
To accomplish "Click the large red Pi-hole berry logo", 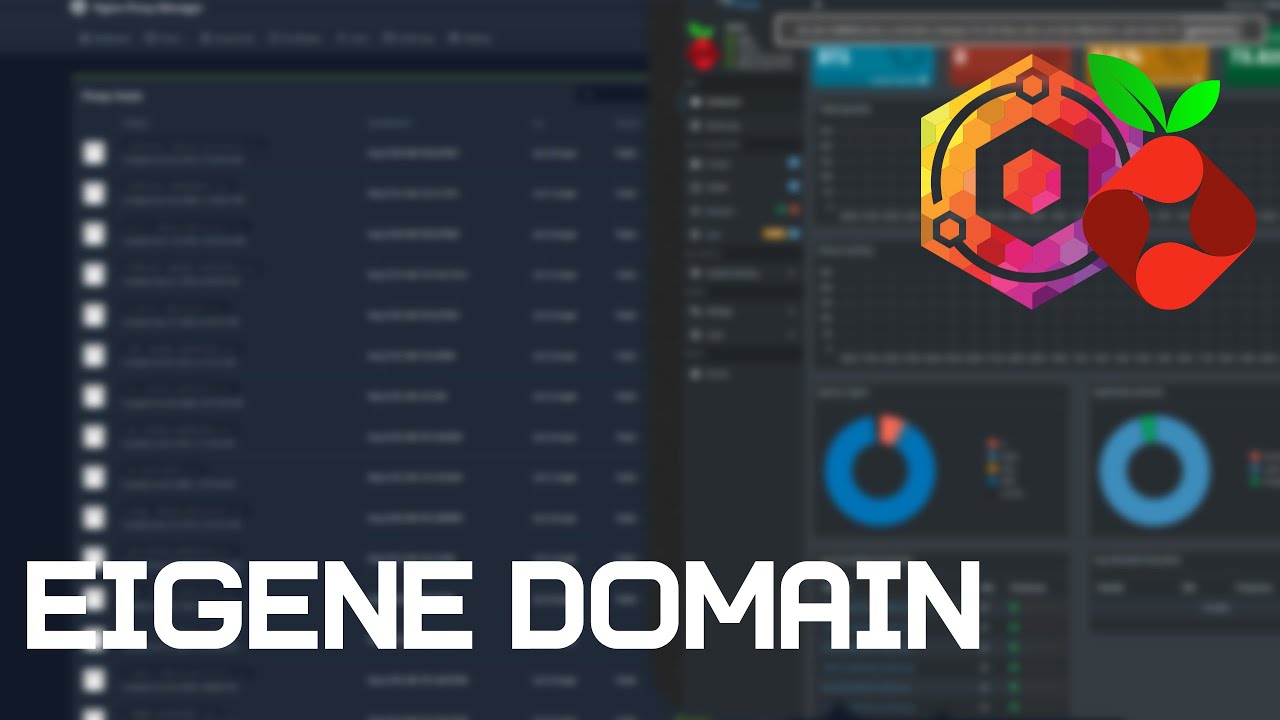I will tap(1168, 180).
